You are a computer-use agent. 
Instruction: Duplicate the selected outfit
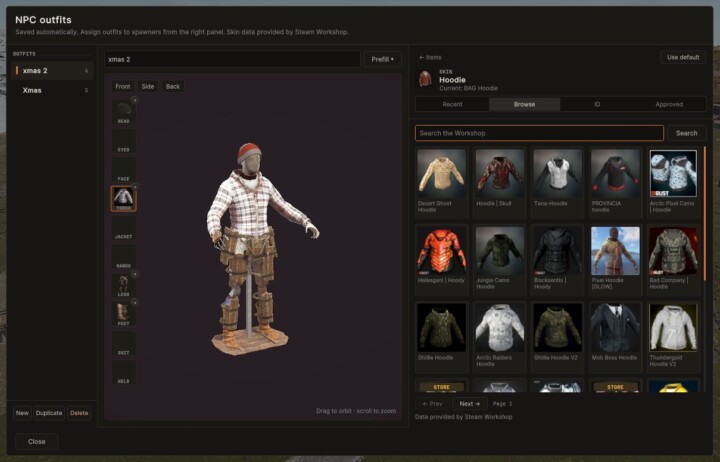(x=49, y=413)
